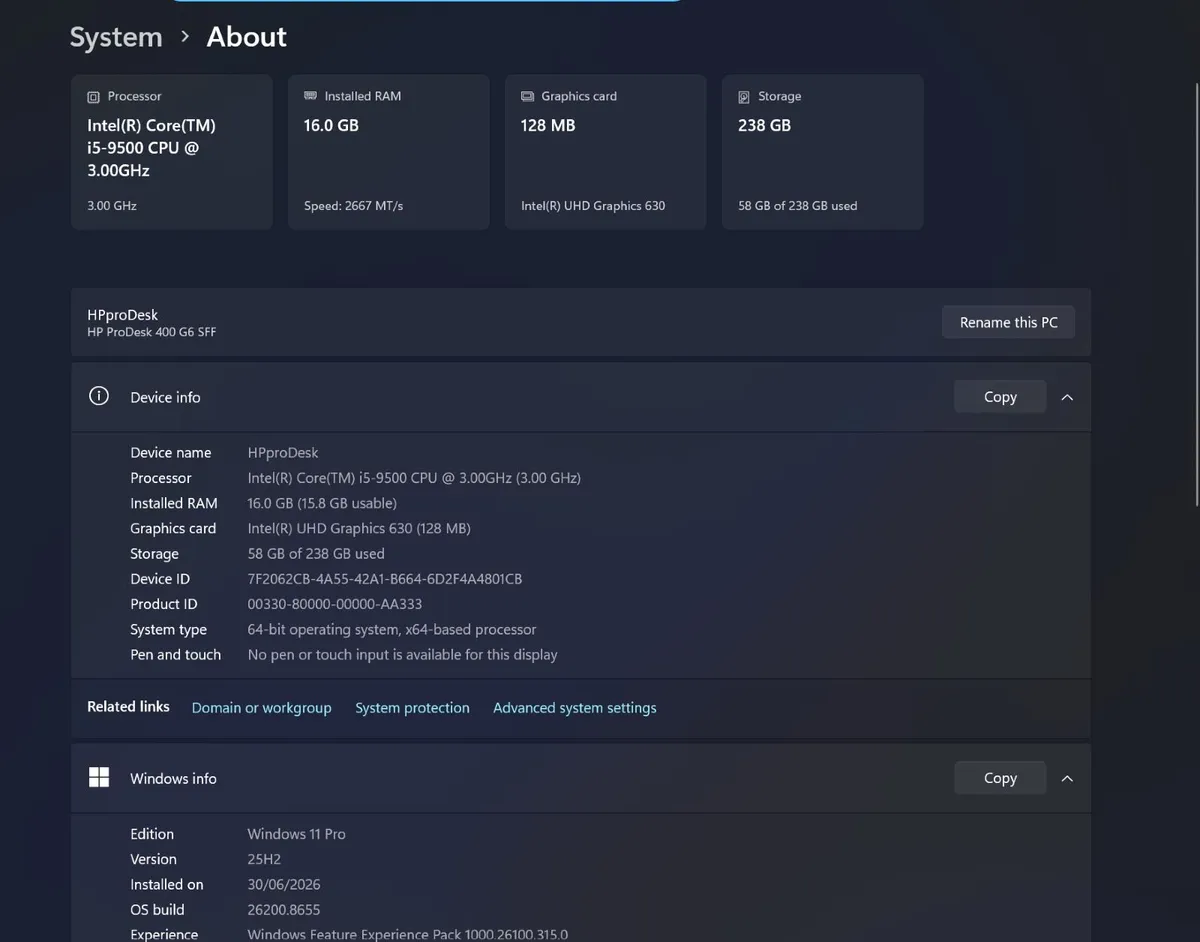Click the Windows logo icon
This screenshot has height=942, width=1200.
pos(99,777)
